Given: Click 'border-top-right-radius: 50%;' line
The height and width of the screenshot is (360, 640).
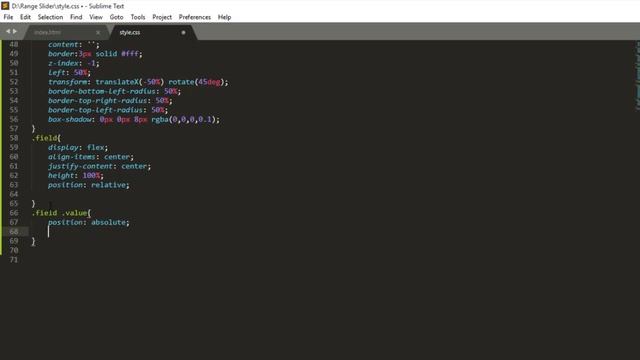Looking at the screenshot, I should click(x=110, y=100).
